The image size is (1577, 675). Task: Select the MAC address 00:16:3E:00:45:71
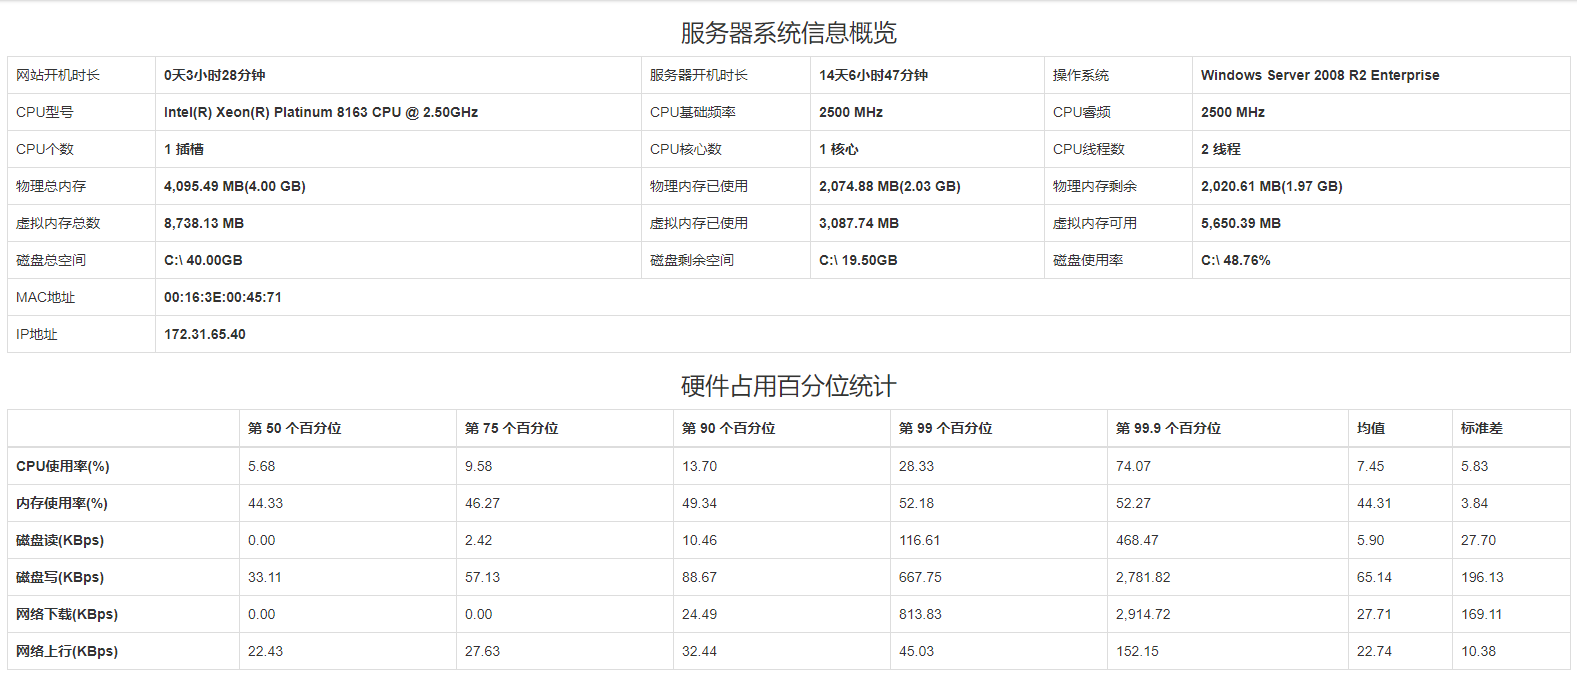pyautogui.click(x=223, y=297)
